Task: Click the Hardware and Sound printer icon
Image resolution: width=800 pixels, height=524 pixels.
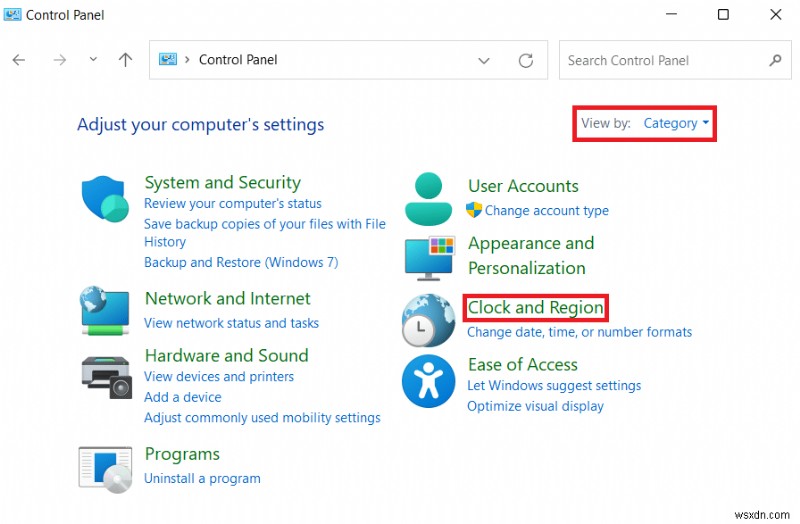Action: 104,376
